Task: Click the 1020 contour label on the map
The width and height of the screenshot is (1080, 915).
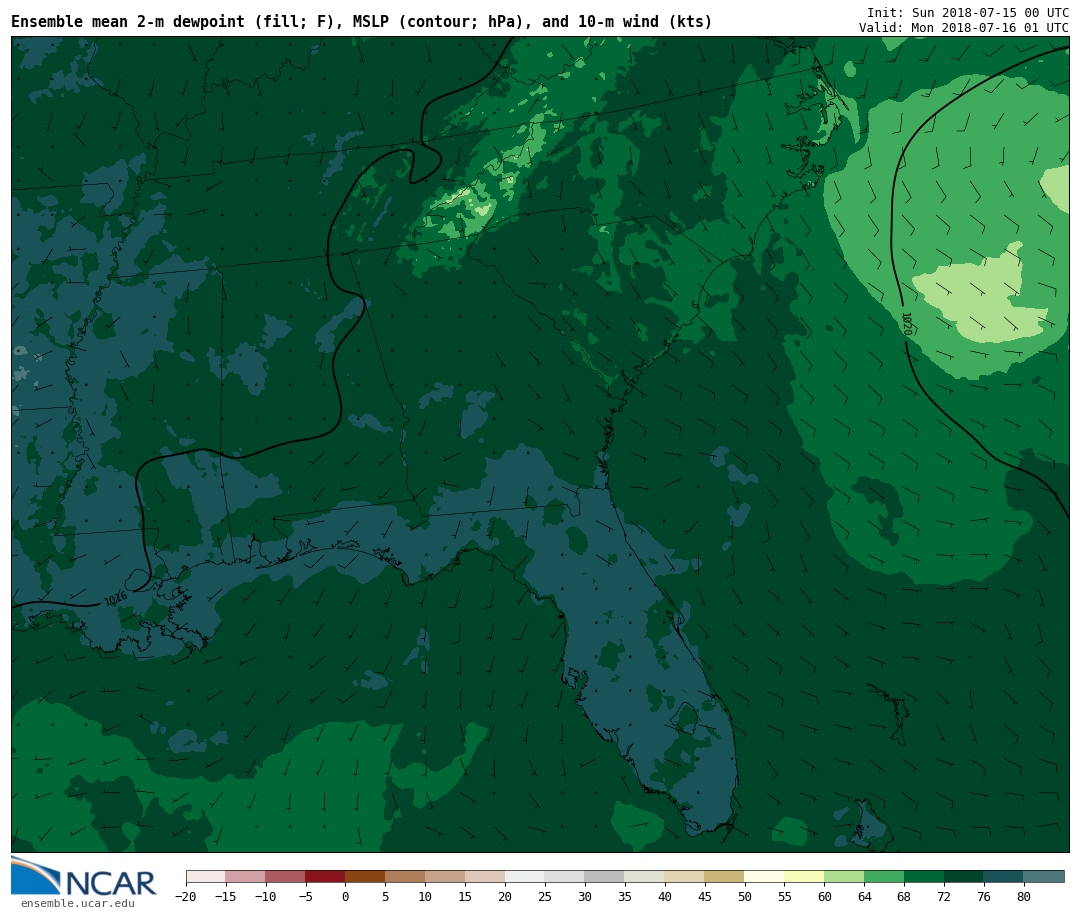Action: (906, 324)
